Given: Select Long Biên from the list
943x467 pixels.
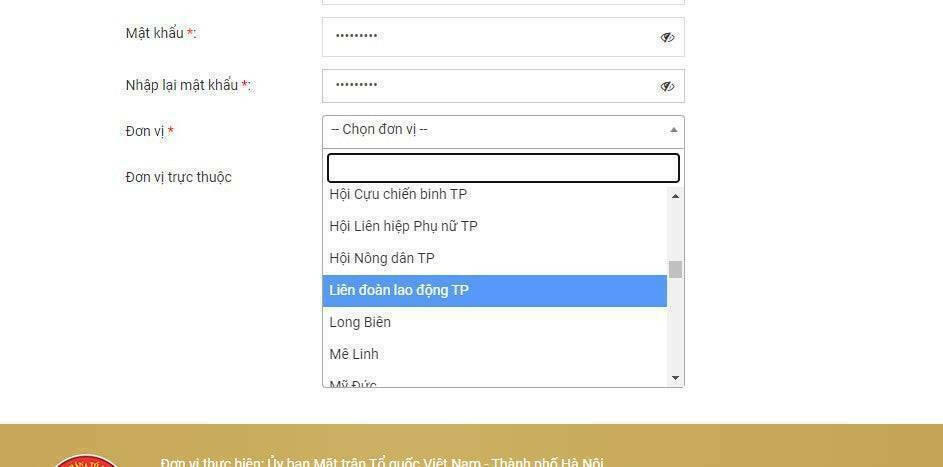Looking at the screenshot, I should 494,322.
